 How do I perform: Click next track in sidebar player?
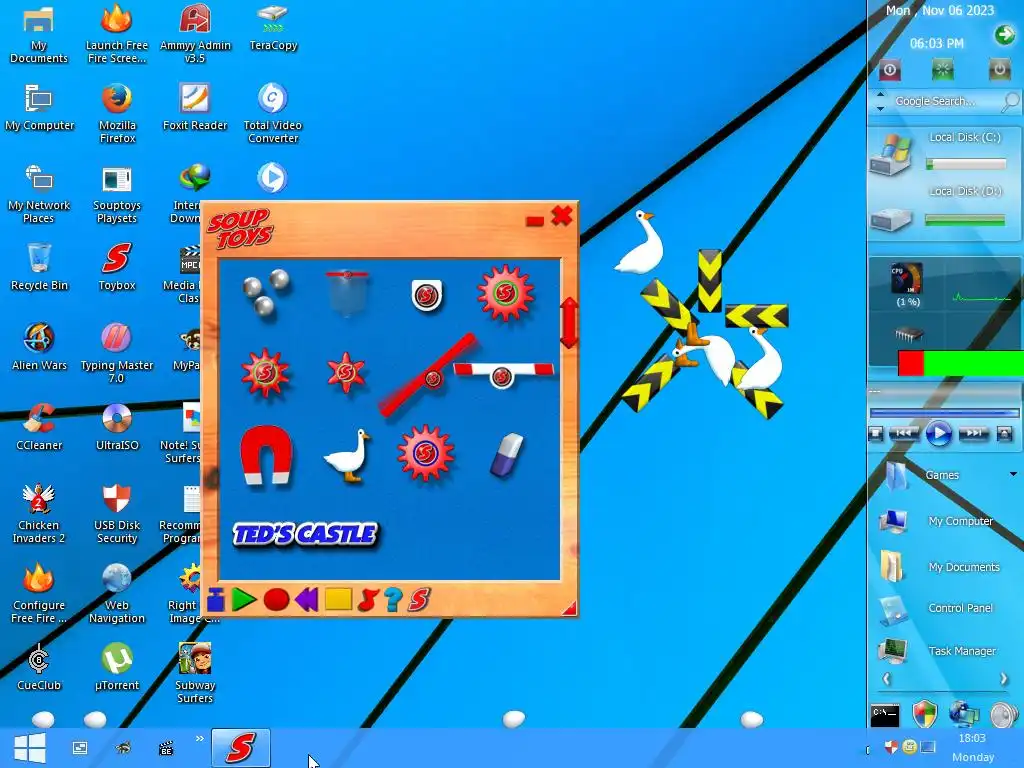(x=973, y=433)
